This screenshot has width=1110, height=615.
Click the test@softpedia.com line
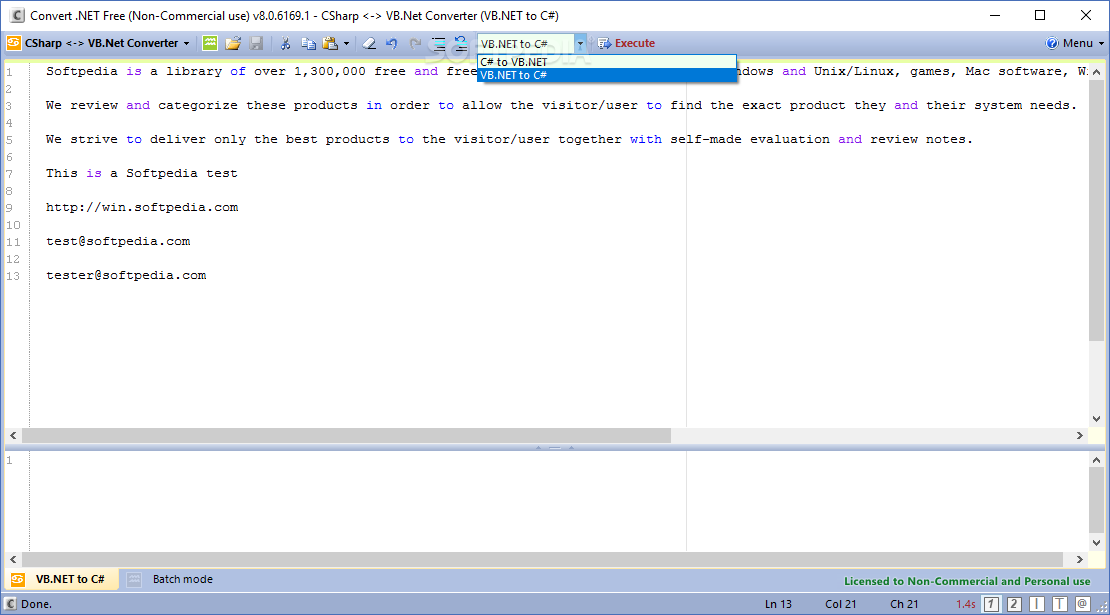[x=118, y=241]
